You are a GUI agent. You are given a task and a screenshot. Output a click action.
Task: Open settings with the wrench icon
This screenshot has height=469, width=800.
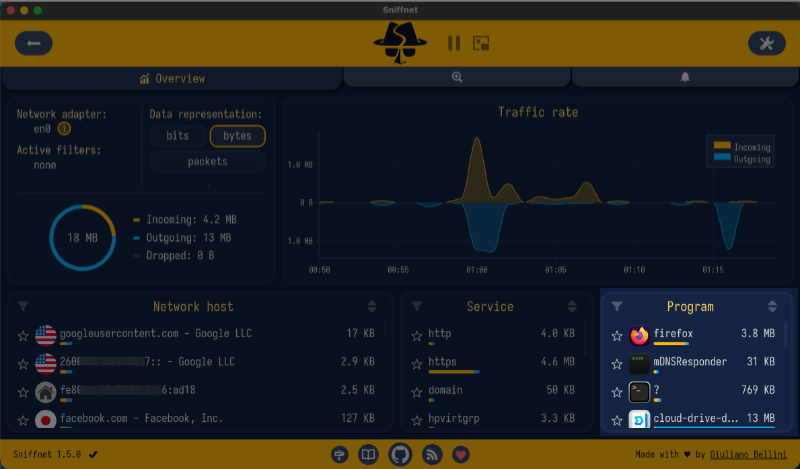(x=766, y=43)
